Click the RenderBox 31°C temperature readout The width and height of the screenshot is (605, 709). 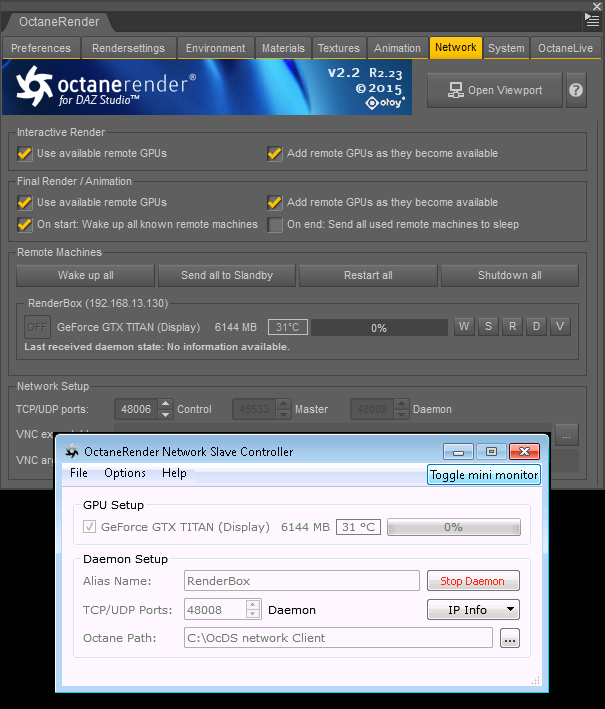288,327
